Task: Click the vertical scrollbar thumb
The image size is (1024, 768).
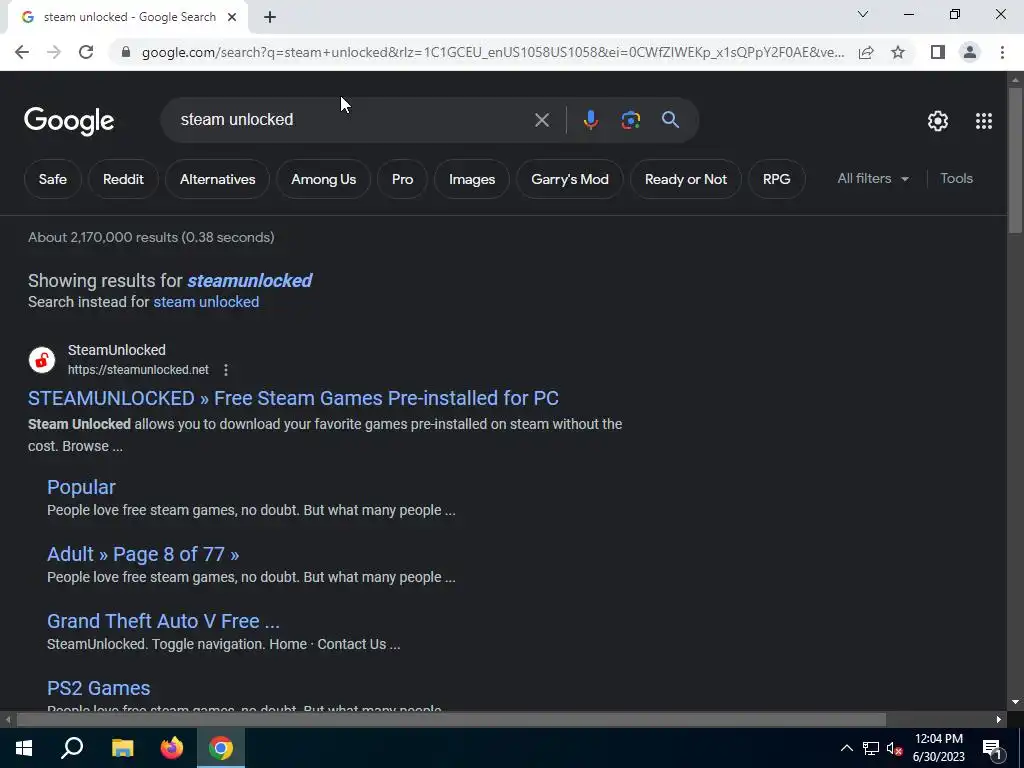Action: pos(1016,159)
